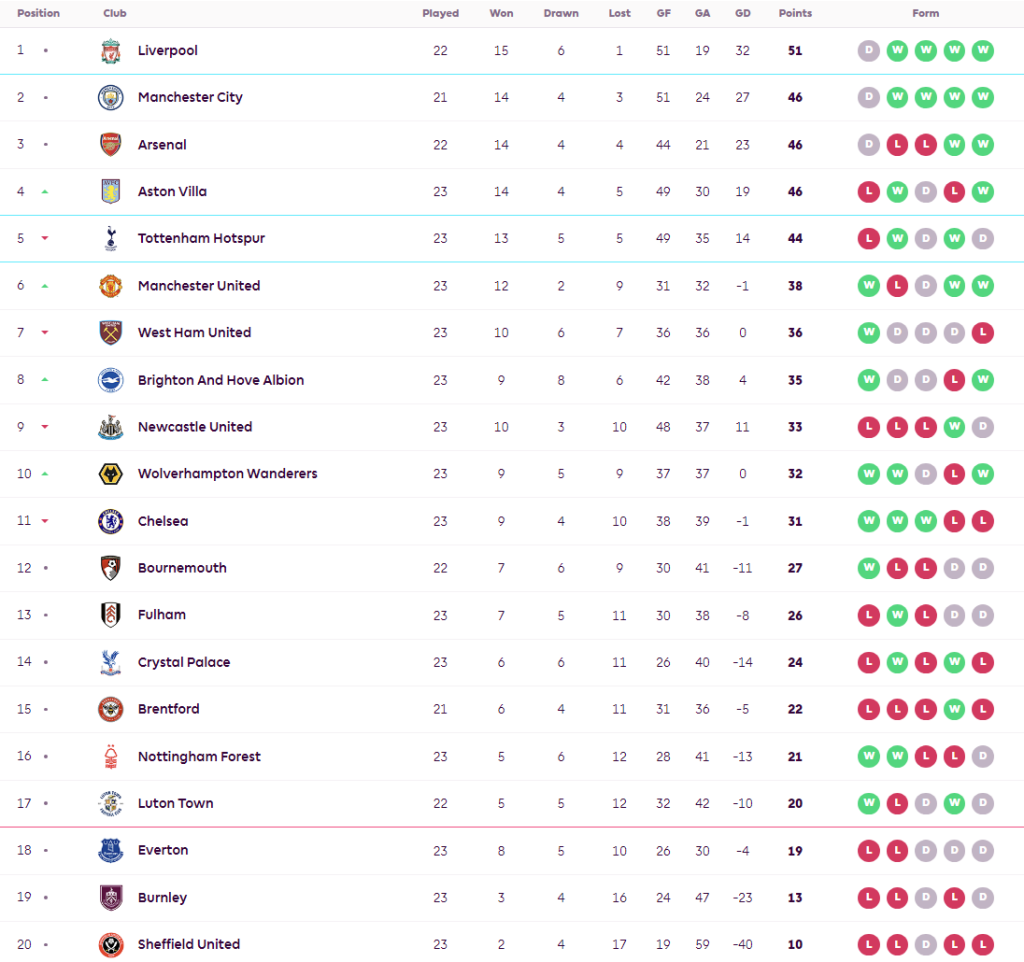Click the Everton club crest
This screenshot has height=962, width=1024.
[110, 850]
